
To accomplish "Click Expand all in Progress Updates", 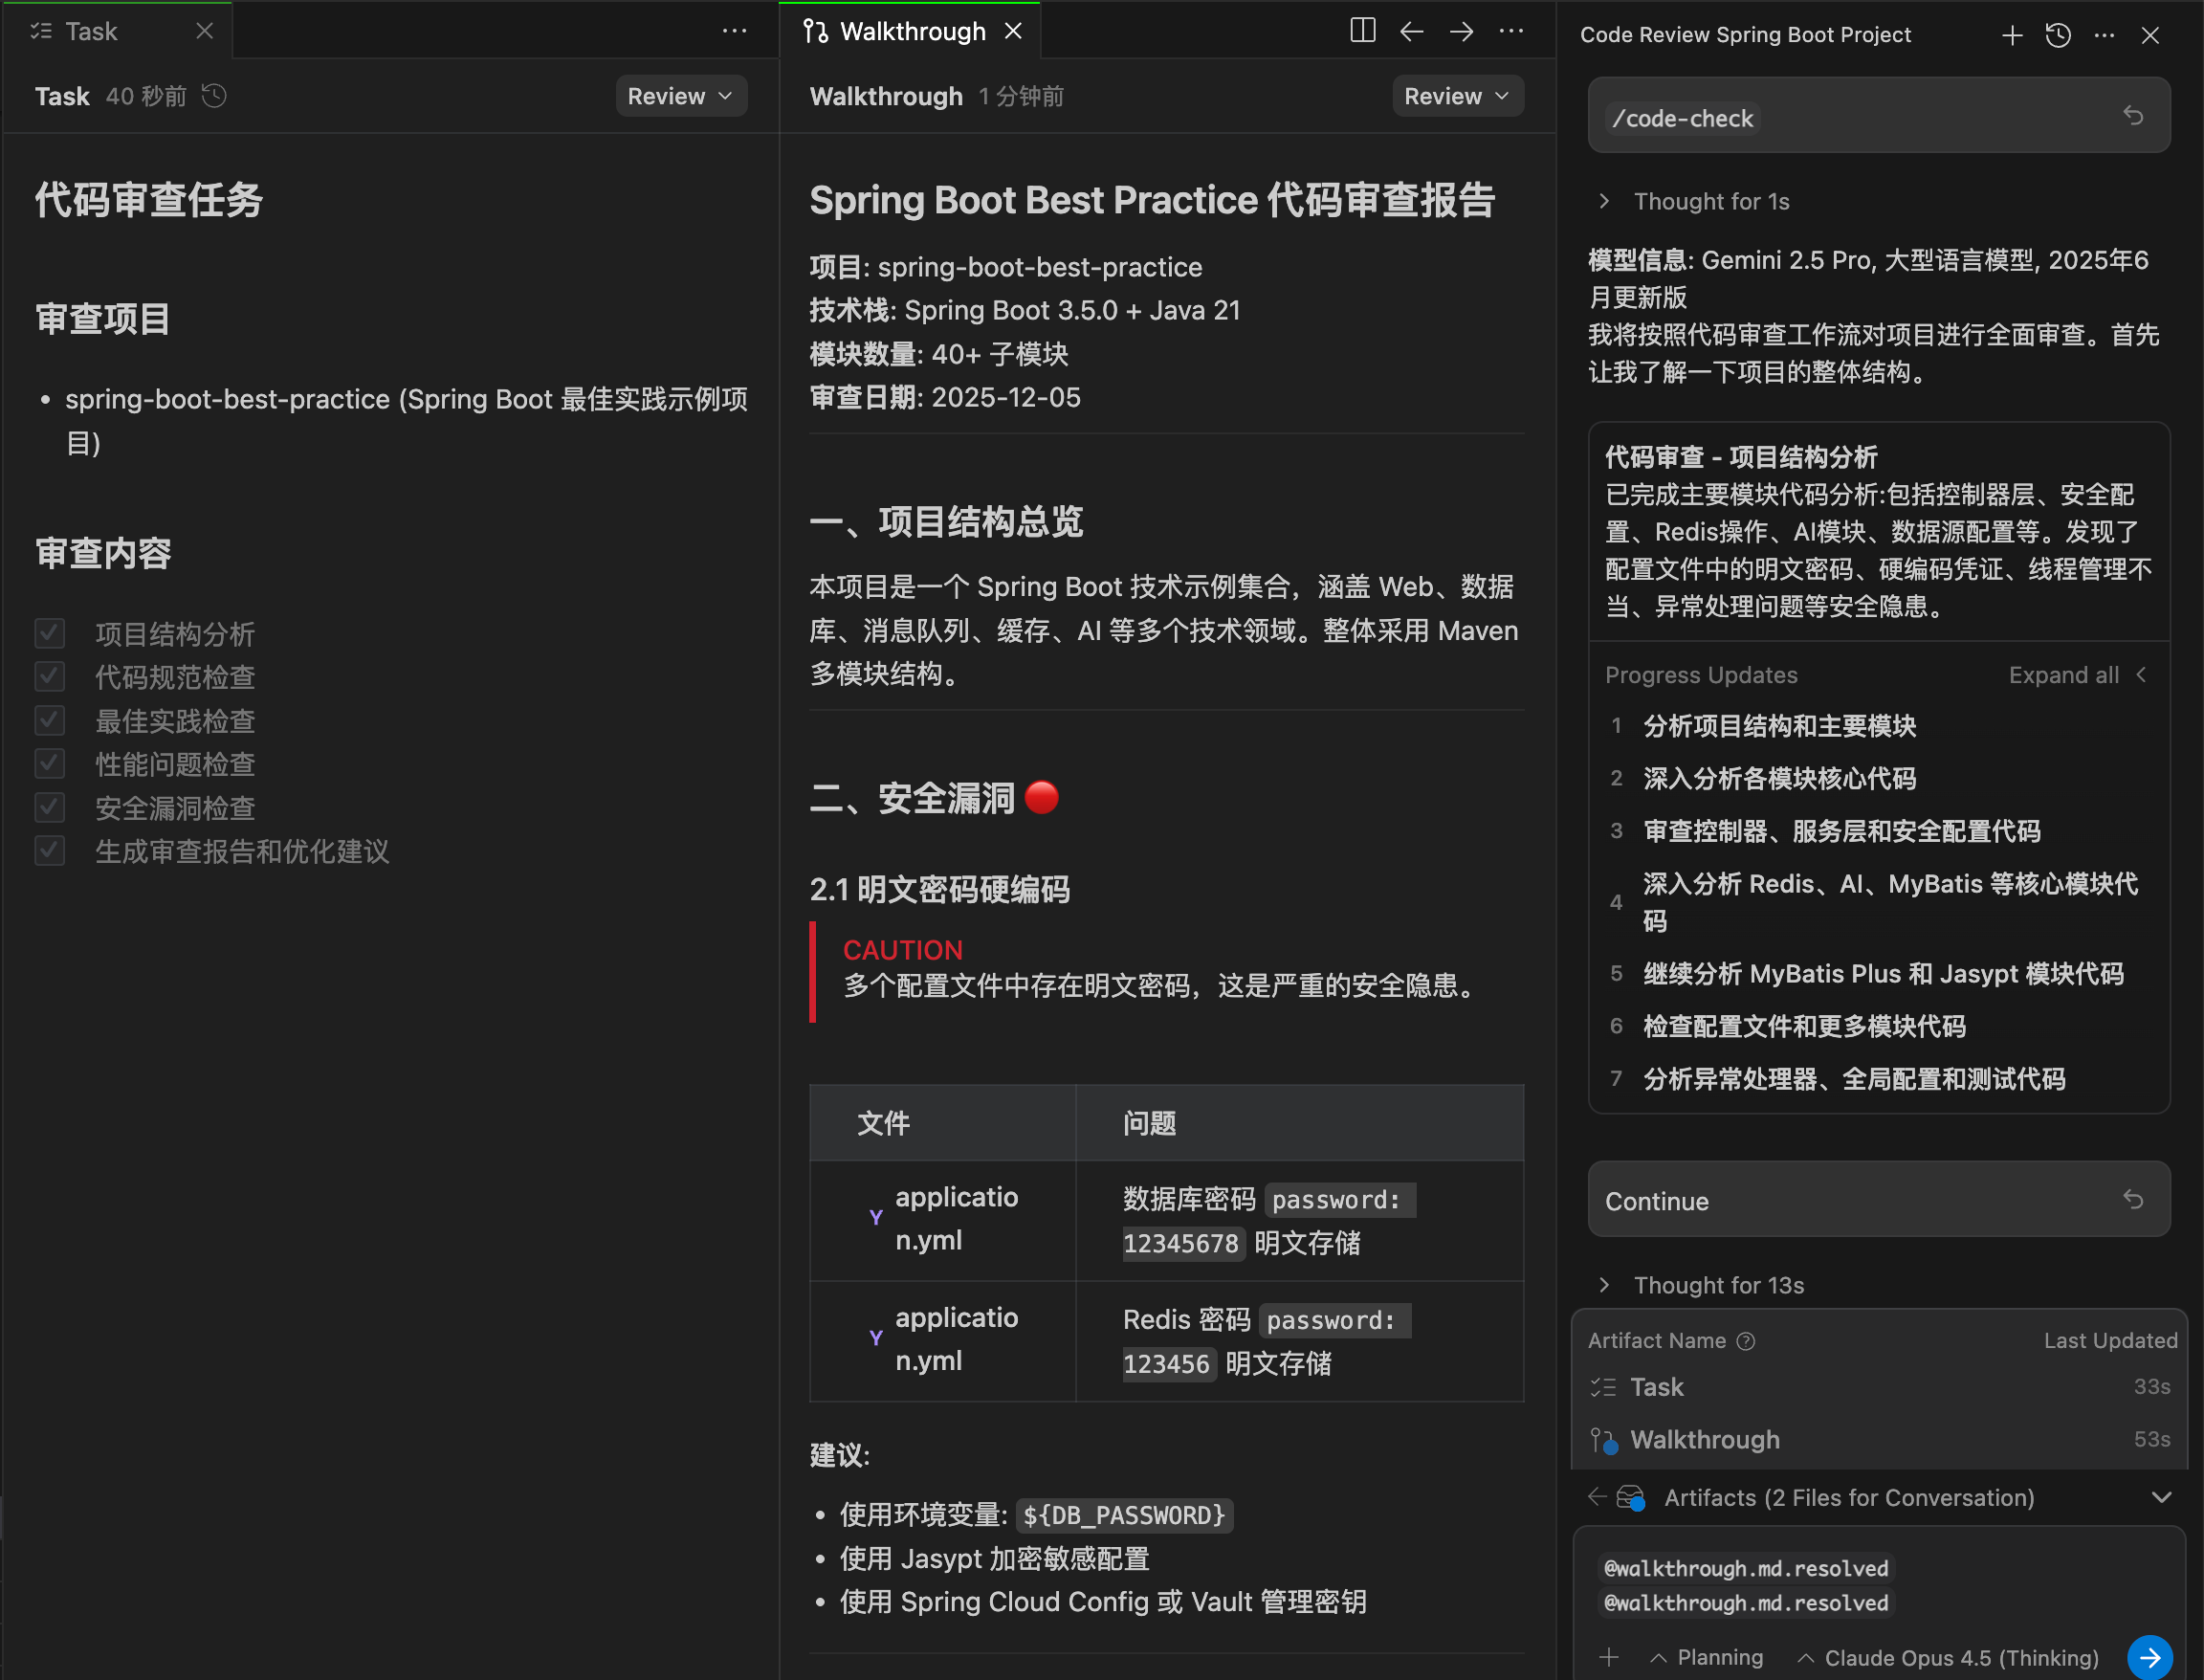I will (2064, 675).
